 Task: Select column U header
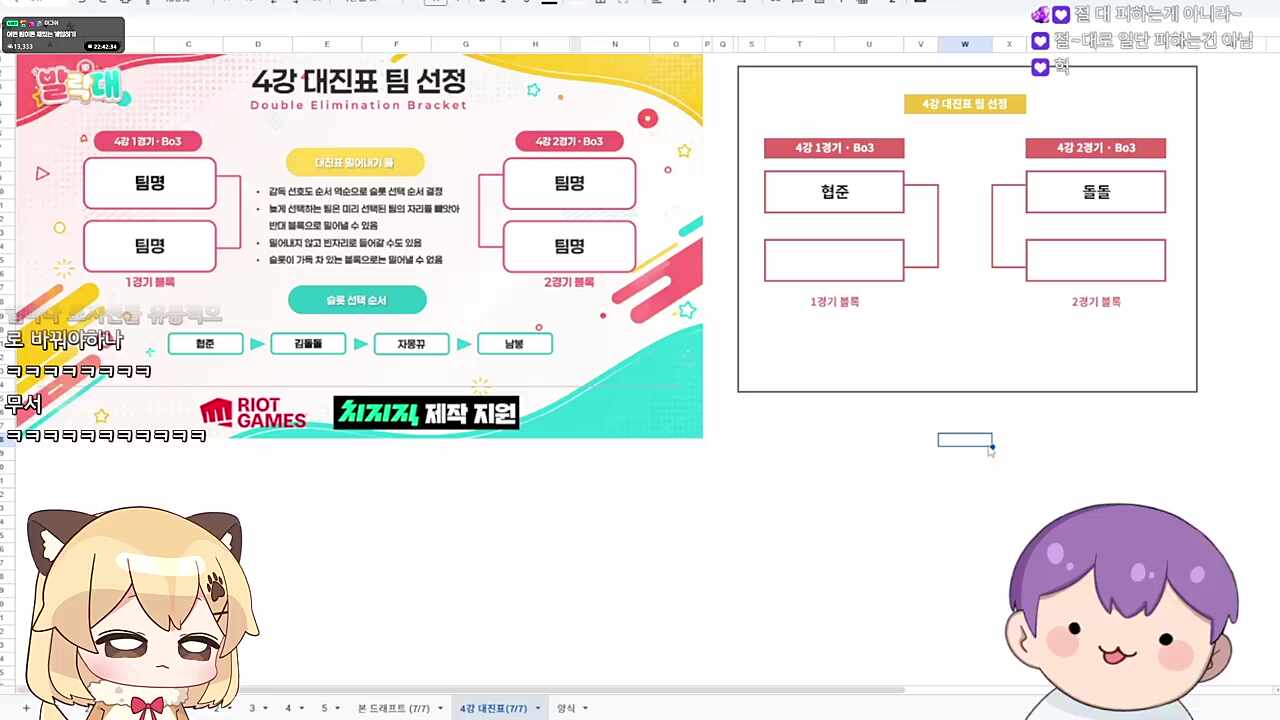pyautogui.click(x=869, y=44)
